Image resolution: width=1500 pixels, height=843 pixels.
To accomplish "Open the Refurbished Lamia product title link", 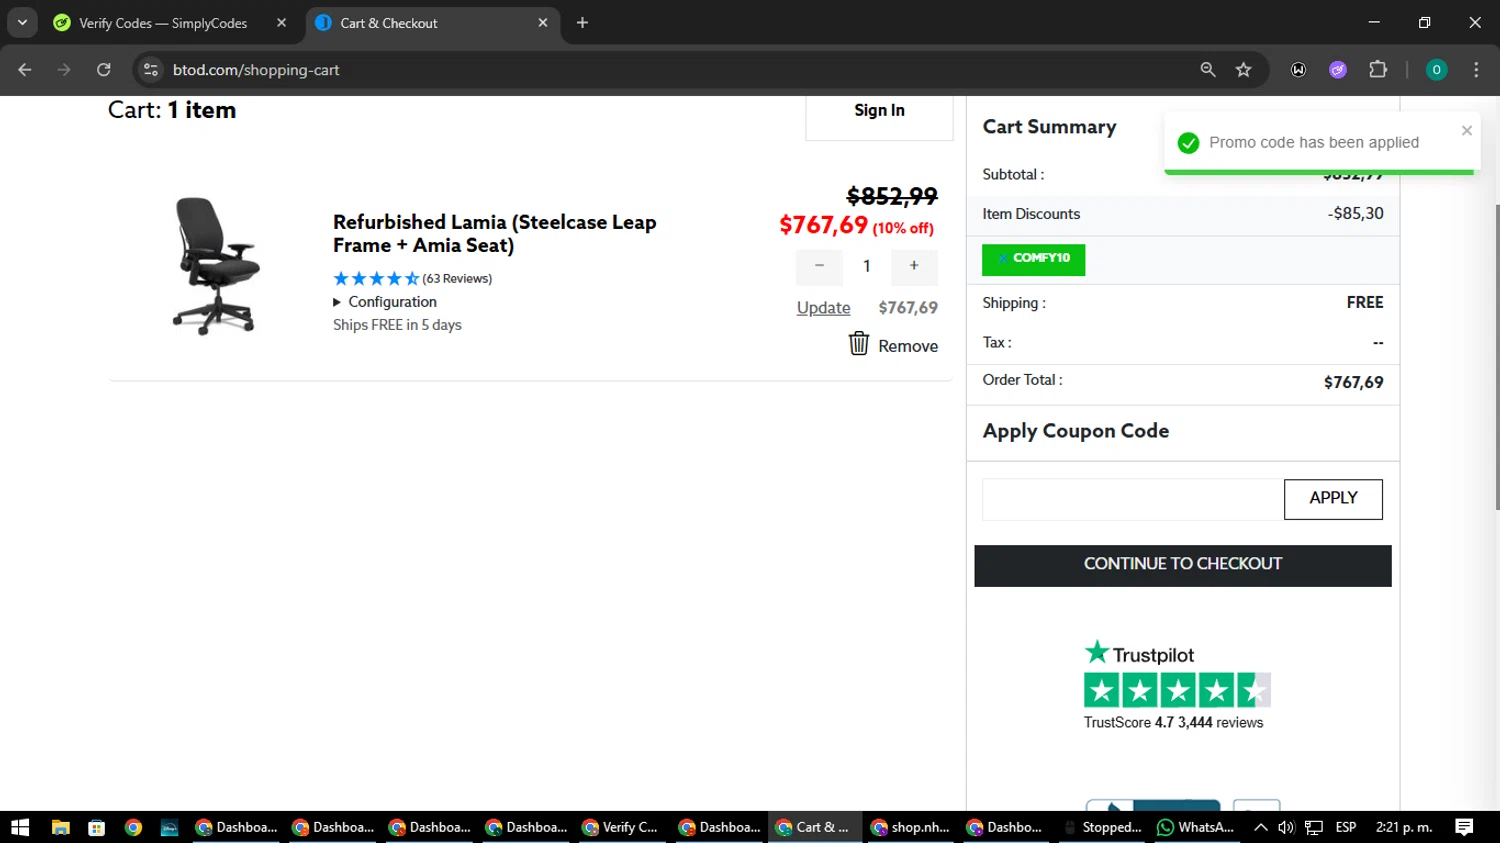I will 495,233.
